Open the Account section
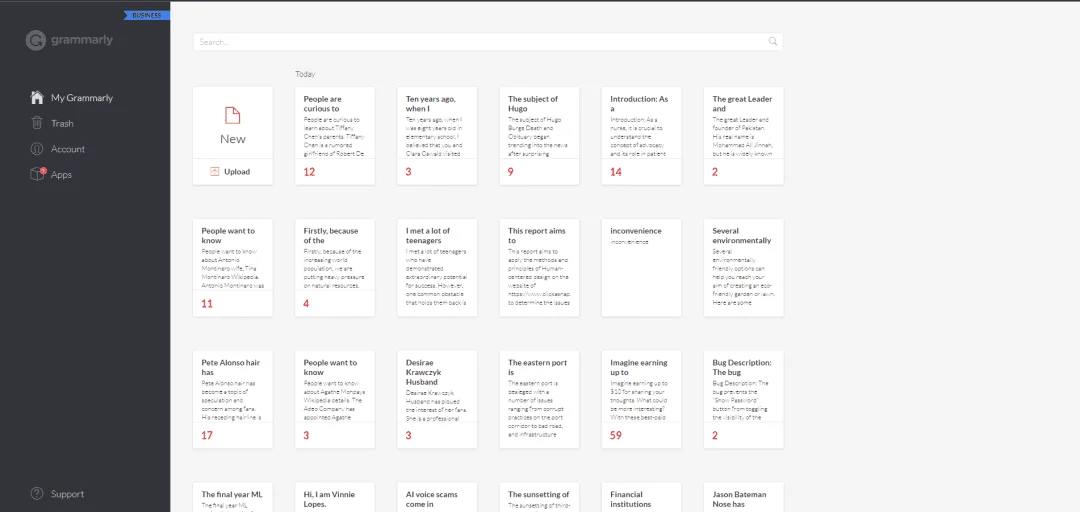Image resolution: width=1080 pixels, height=512 pixels. (58, 149)
